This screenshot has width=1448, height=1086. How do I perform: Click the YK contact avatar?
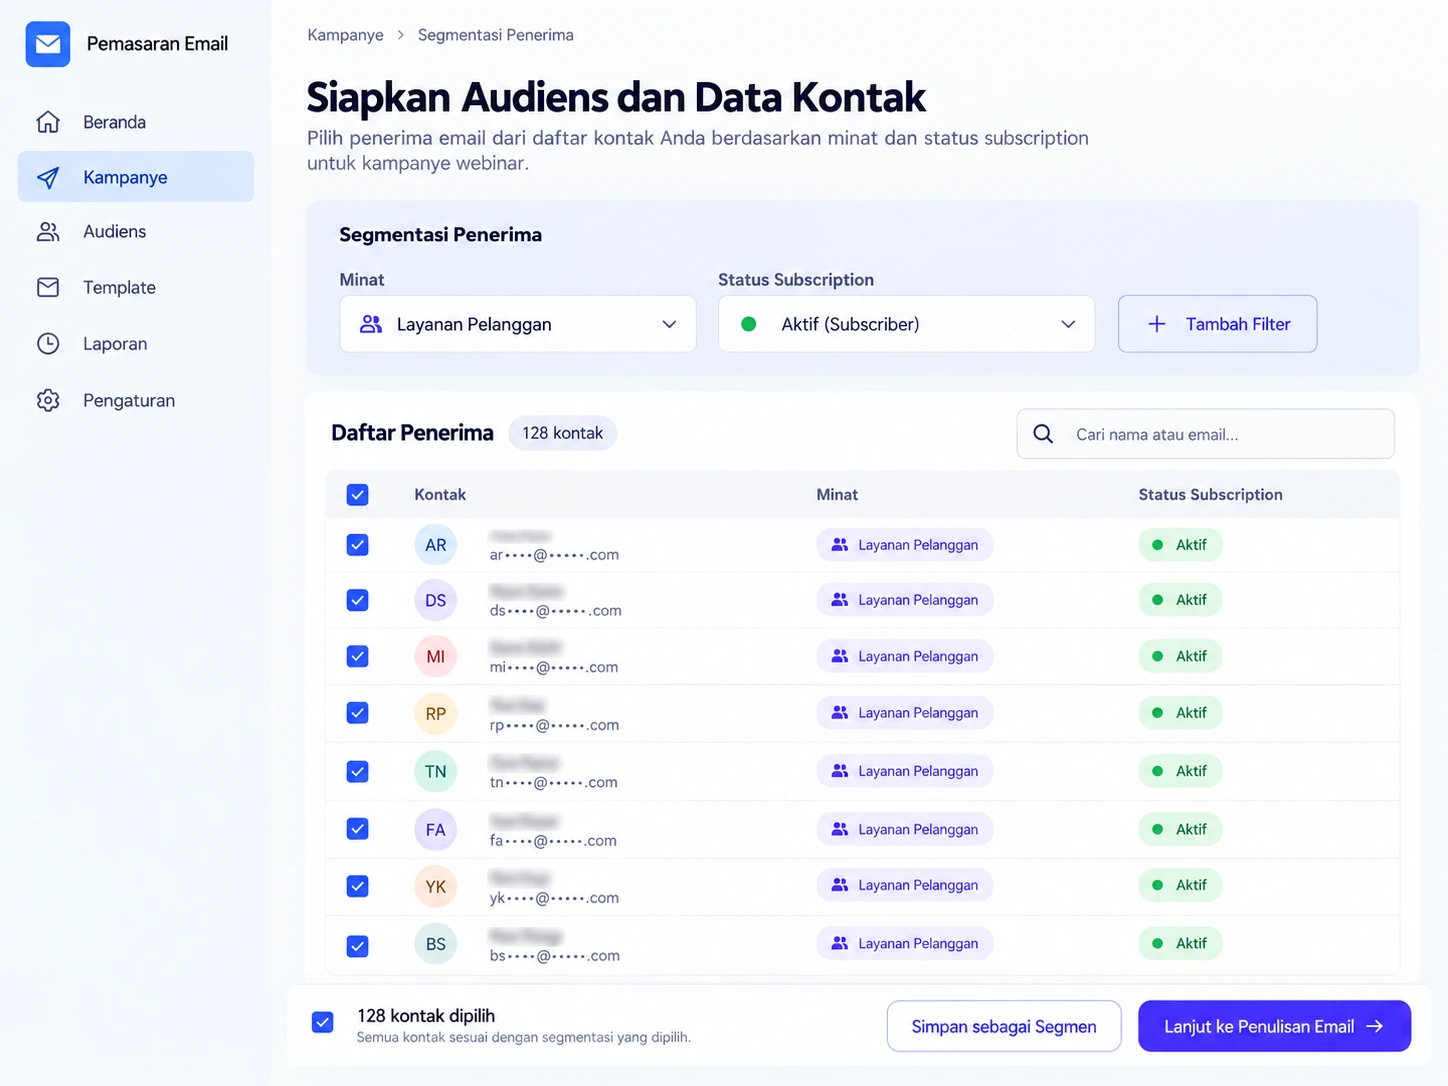[x=436, y=886]
